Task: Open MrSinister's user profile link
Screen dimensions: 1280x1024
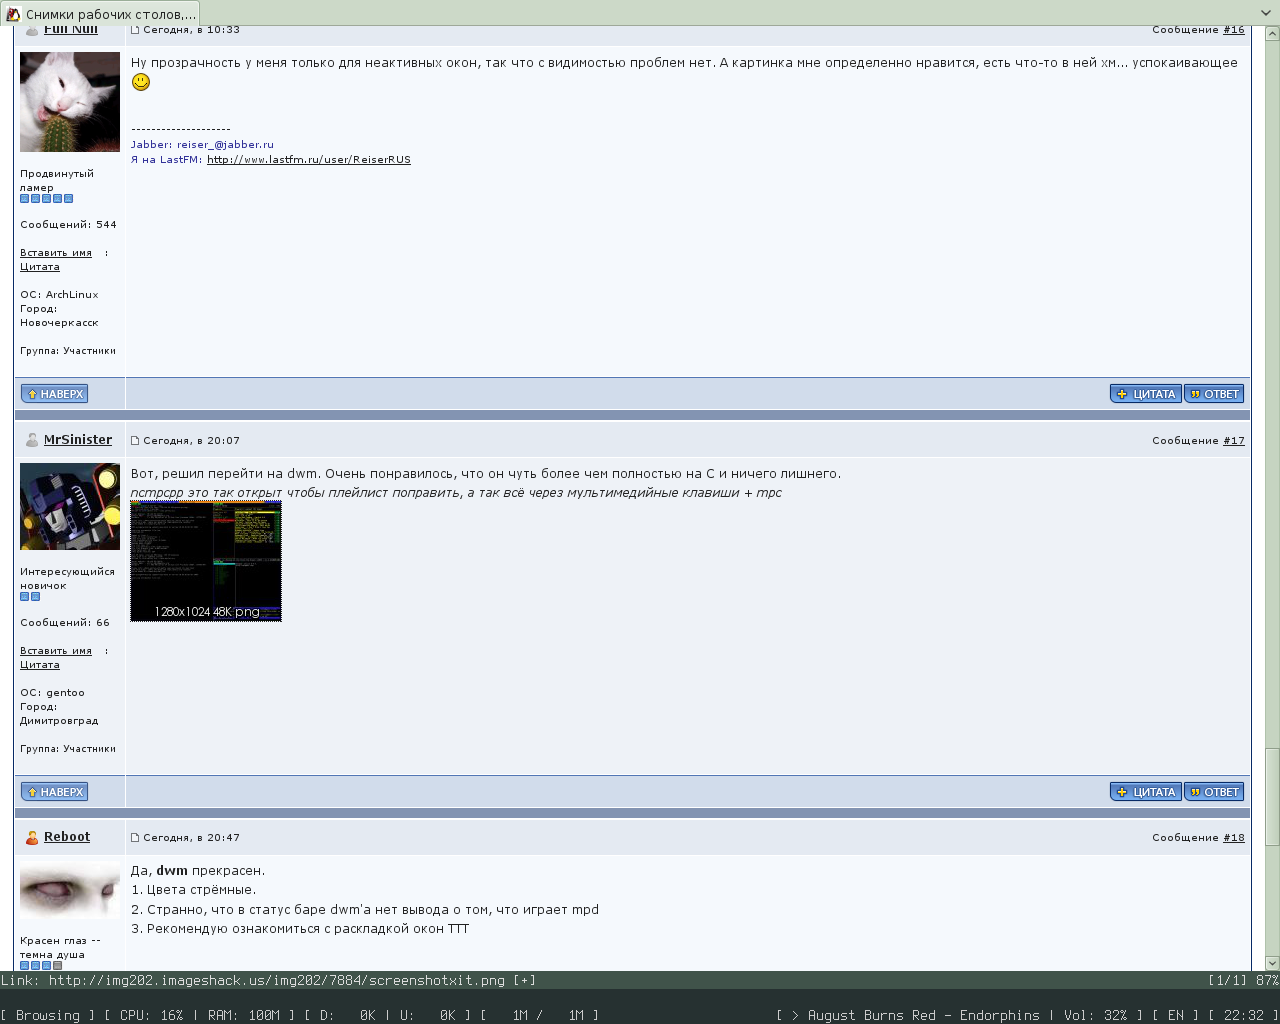Action: coord(78,440)
